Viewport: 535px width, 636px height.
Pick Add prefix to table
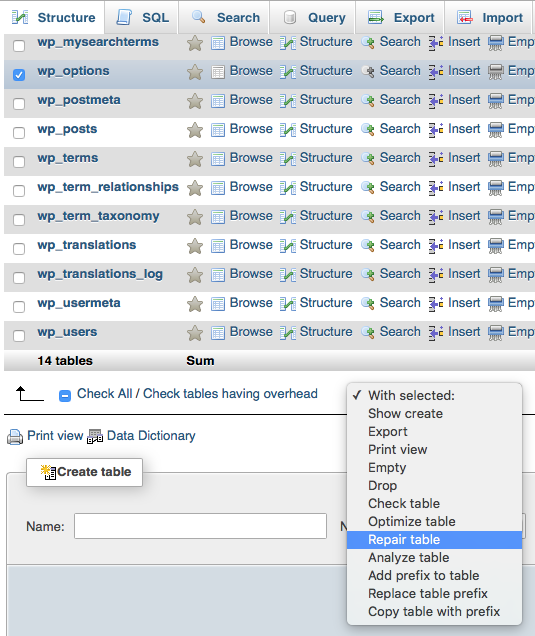pos(434,576)
